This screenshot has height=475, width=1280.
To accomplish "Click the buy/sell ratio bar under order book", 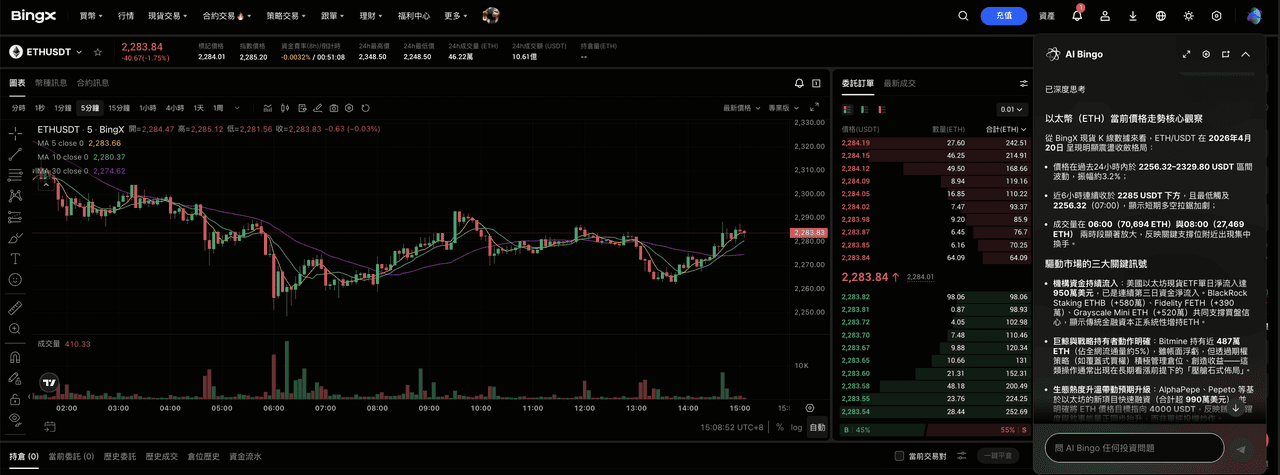I will (x=935, y=430).
